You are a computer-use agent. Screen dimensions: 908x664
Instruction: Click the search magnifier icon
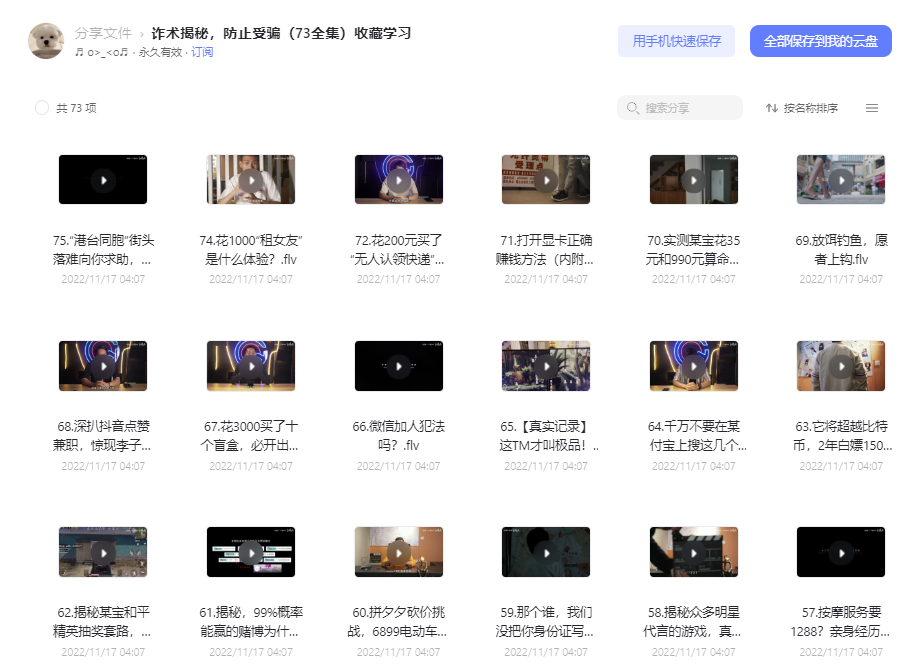pos(633,108)
